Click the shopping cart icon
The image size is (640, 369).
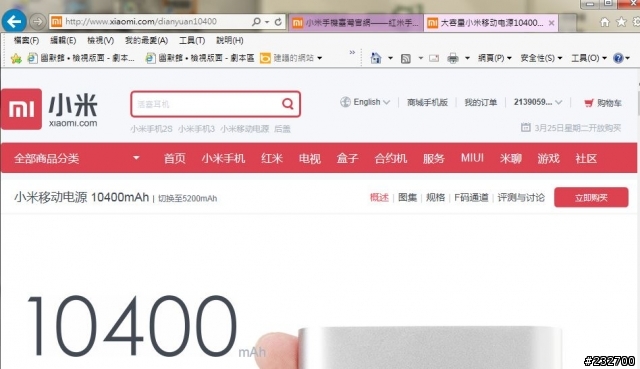pos(589,103)
